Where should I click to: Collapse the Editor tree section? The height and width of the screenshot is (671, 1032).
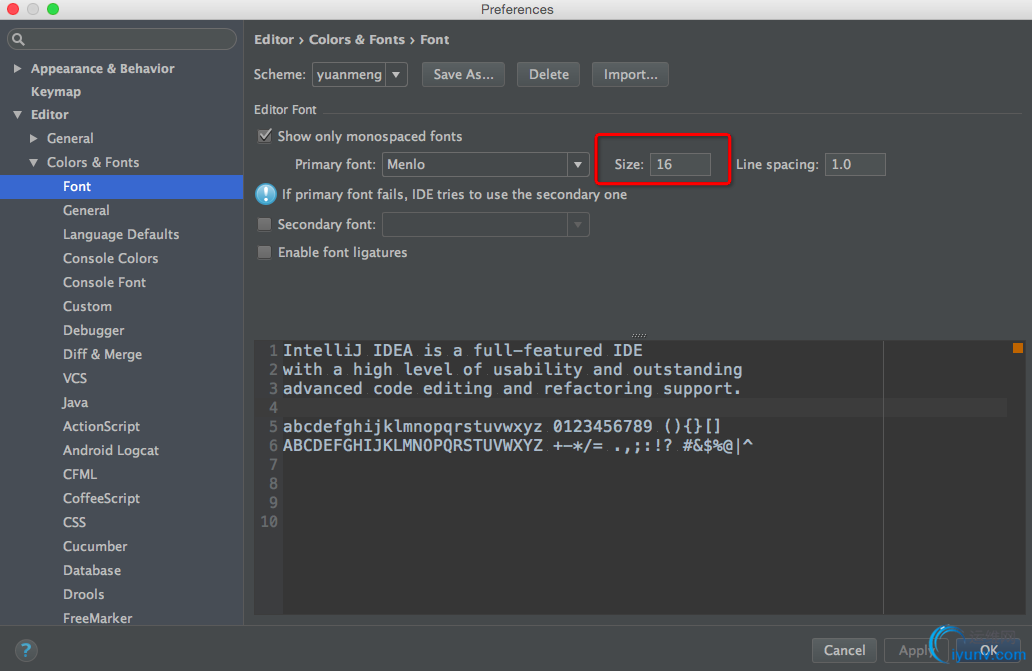18,114
